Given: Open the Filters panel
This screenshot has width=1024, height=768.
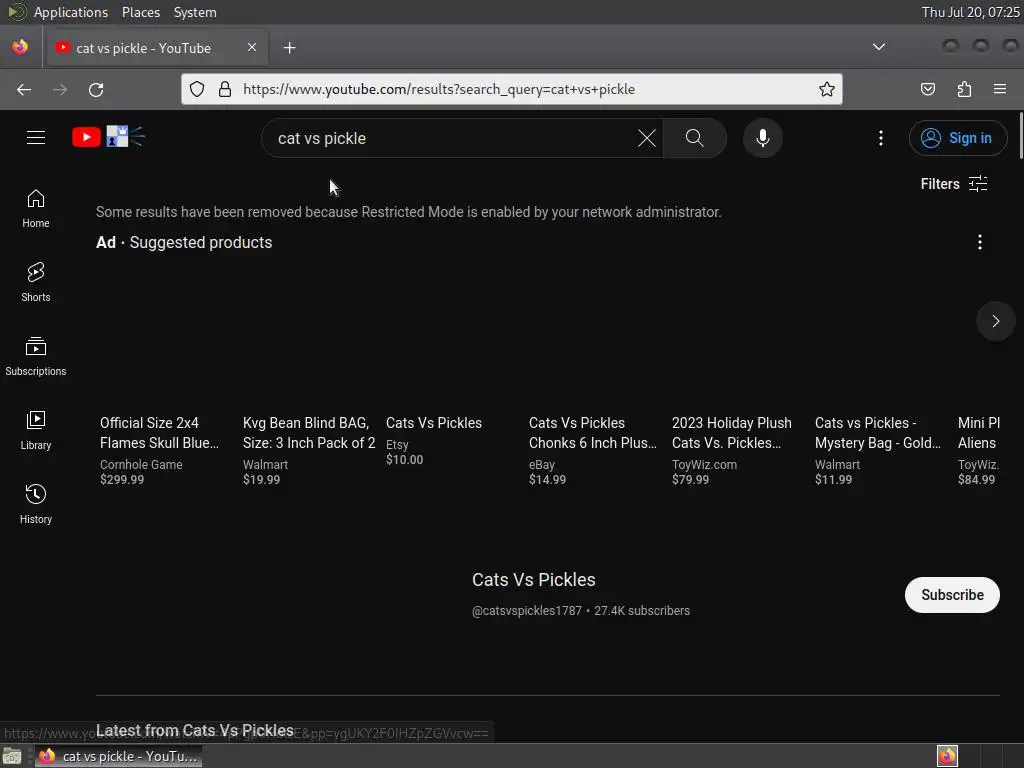Looking at the screenshot, I should click(953, 184).
